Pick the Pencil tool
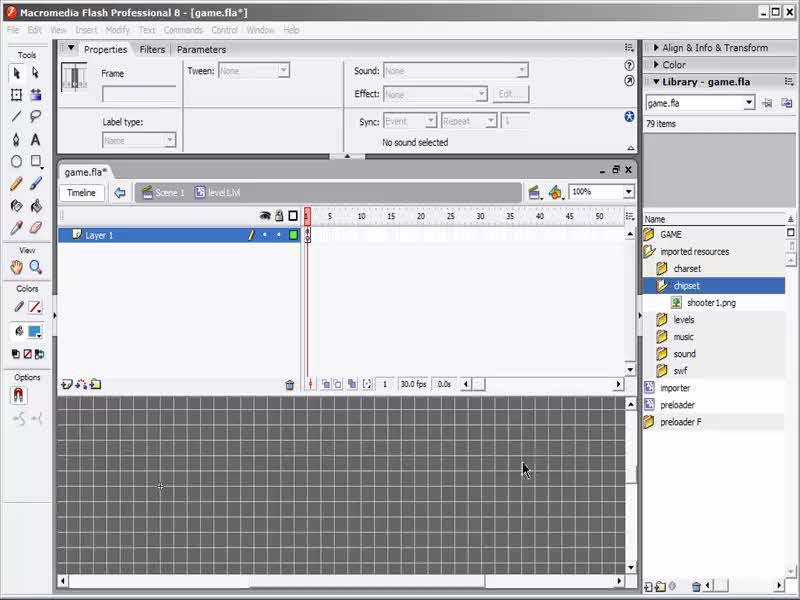The width and height of the screenshot is (800, 600). point(16,184)
